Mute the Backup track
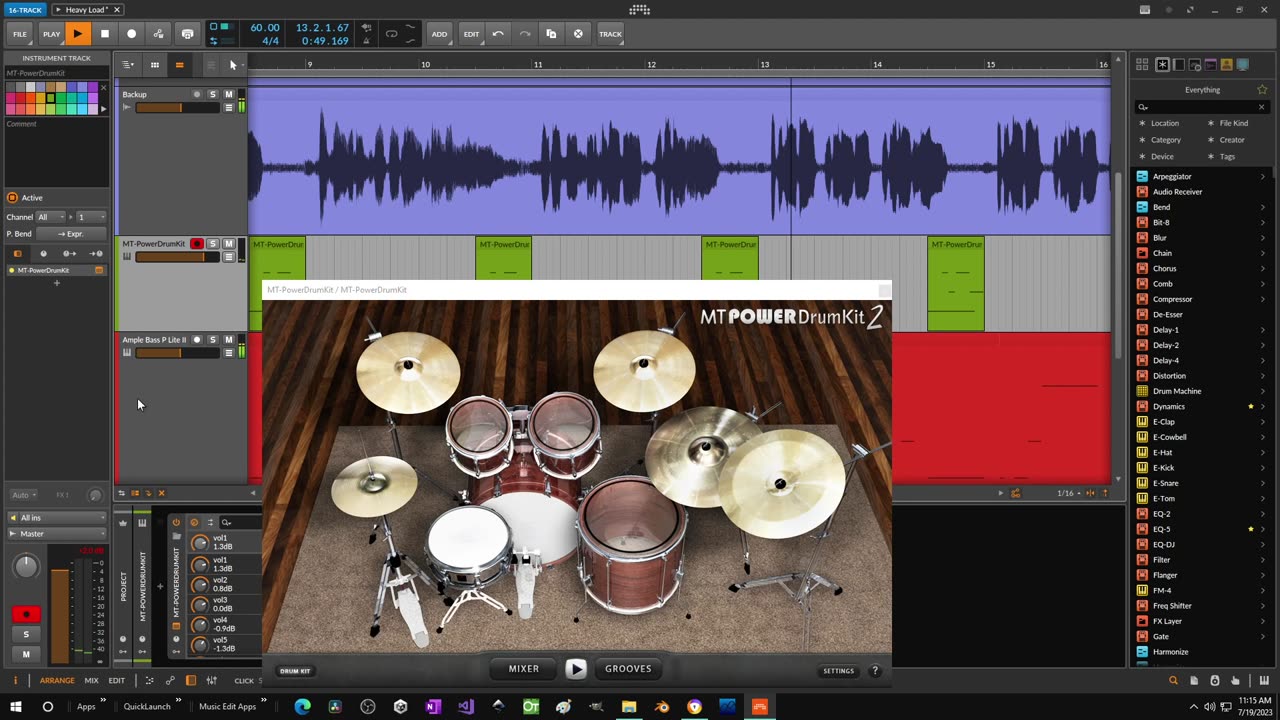 (x=228, y=94)
